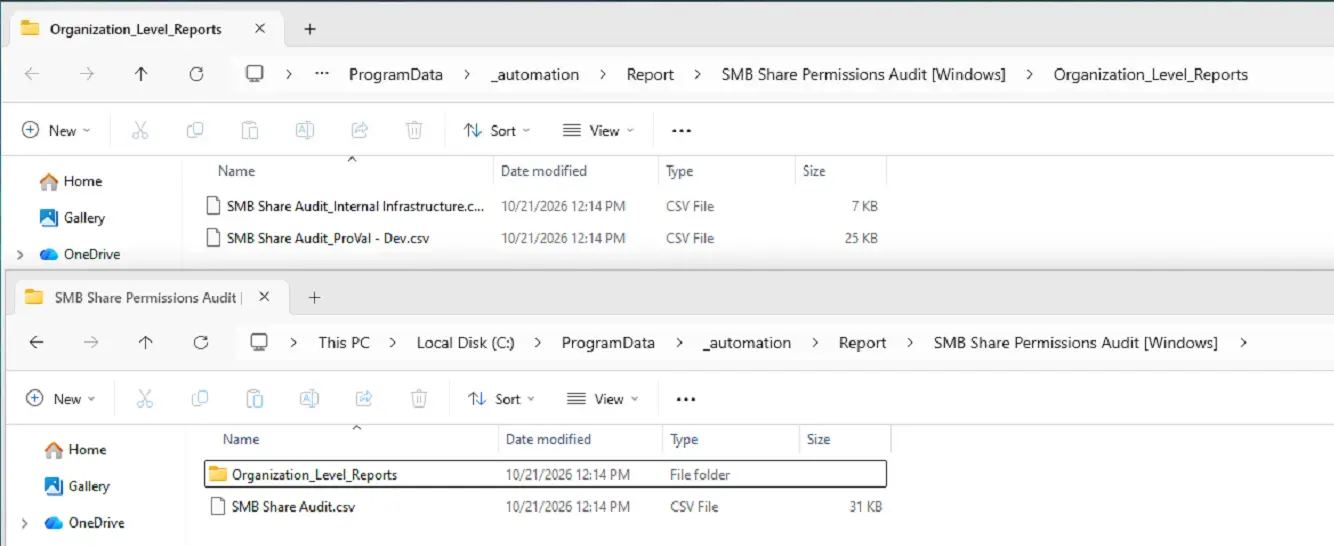Click Report breadcrumb in top window
The width and height of the screenshot is (1334, 546).
650,74
